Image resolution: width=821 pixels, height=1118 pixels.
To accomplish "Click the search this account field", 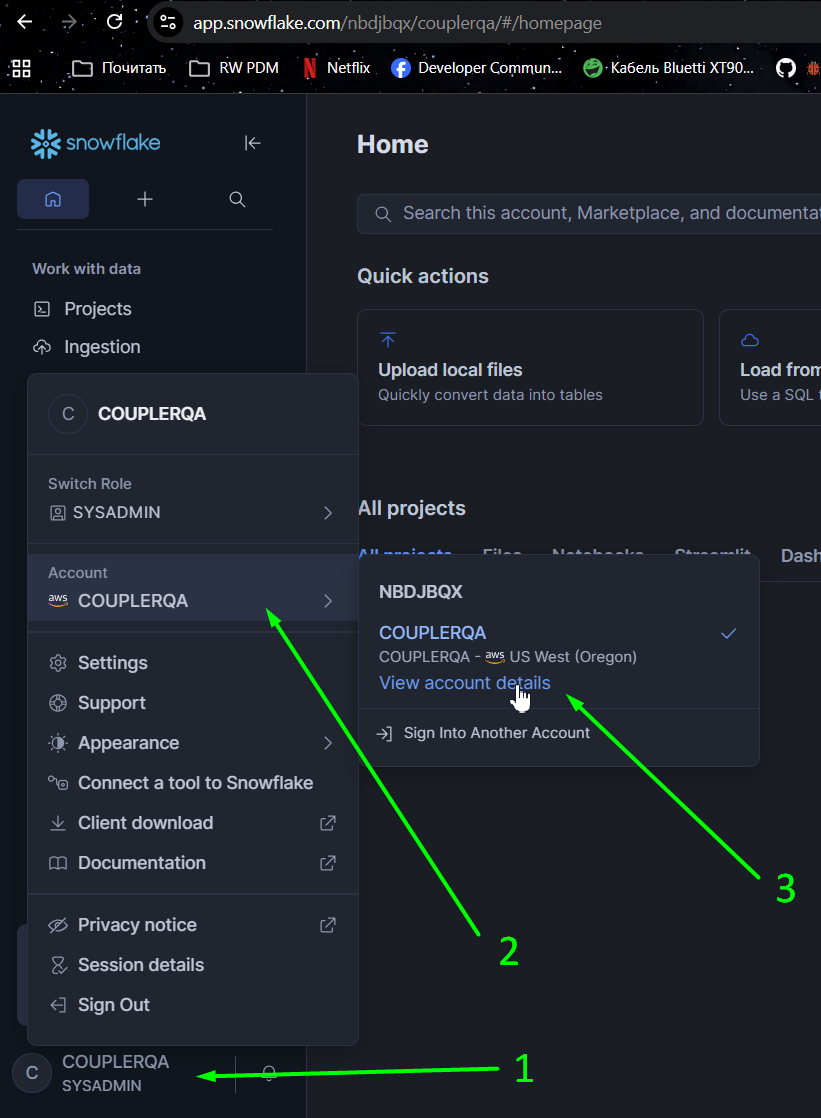I will [589, 213].
